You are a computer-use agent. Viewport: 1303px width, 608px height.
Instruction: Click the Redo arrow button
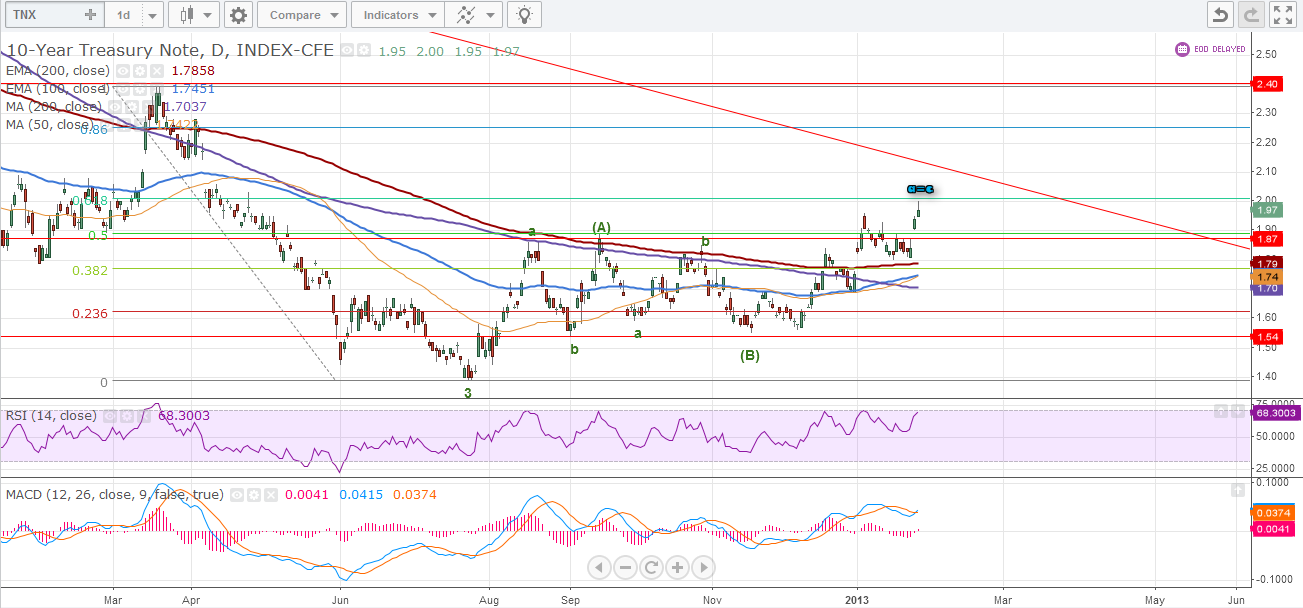tap(1251, 15)
